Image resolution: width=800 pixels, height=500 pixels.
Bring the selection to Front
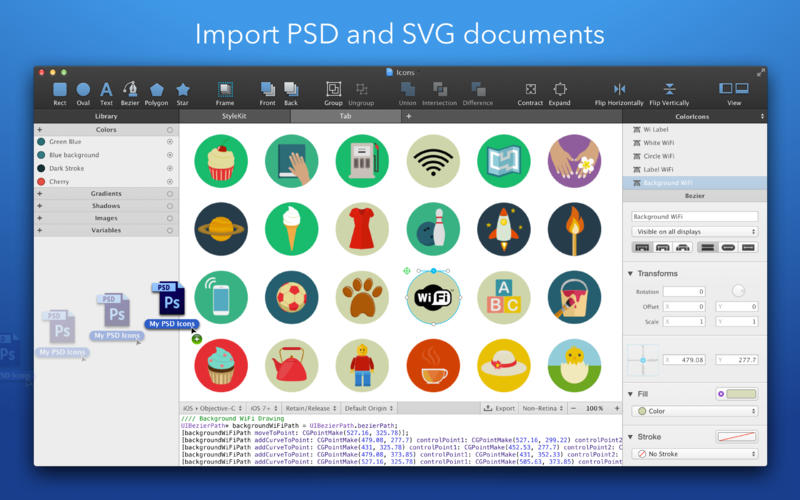(267, 93)
